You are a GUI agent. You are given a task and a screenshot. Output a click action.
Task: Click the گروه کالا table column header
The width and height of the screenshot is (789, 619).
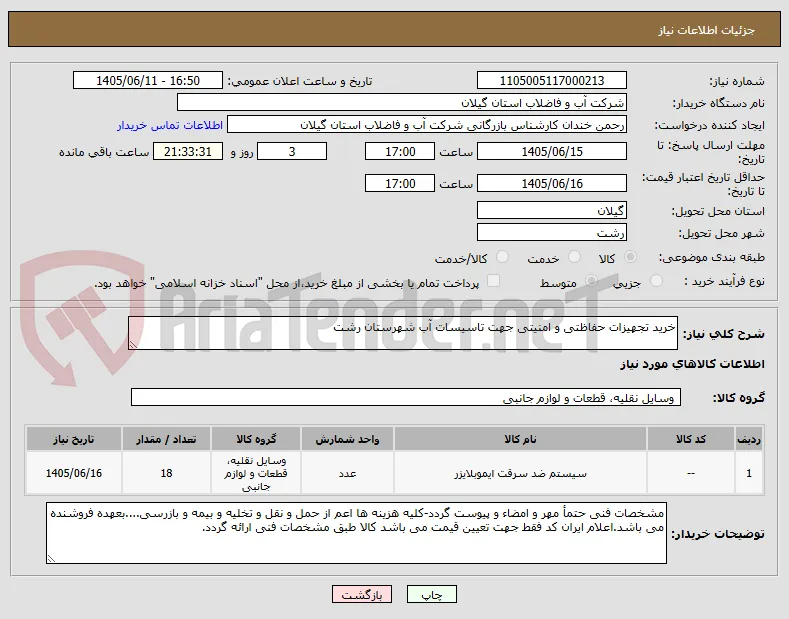tap(256, 439)
